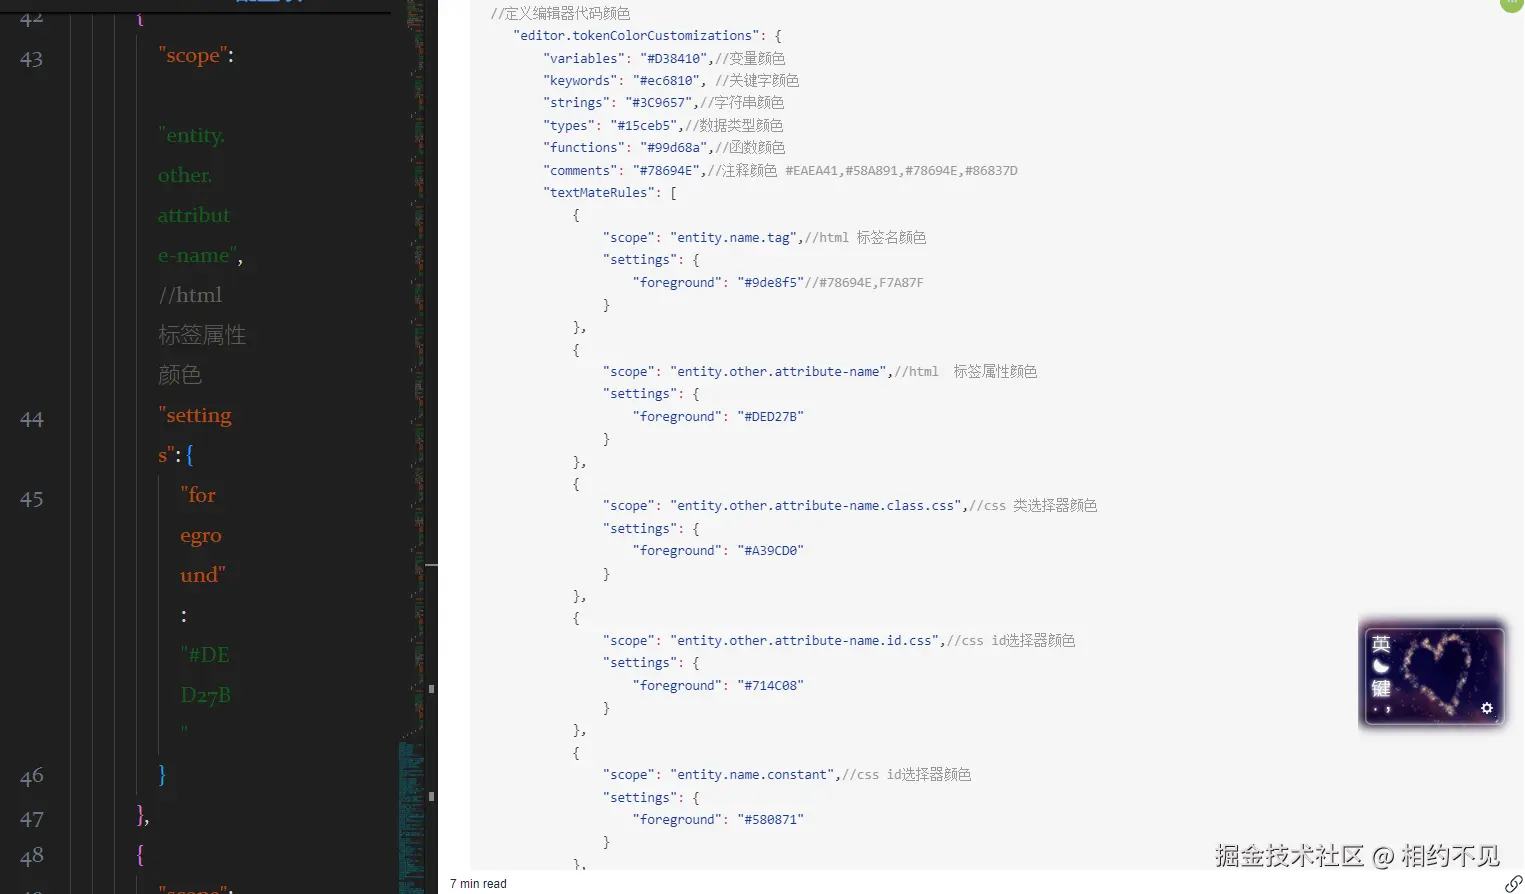Toggle the punctuation mode indicator
Viewport: 1525px width, 894px height.
[1381, 709]
